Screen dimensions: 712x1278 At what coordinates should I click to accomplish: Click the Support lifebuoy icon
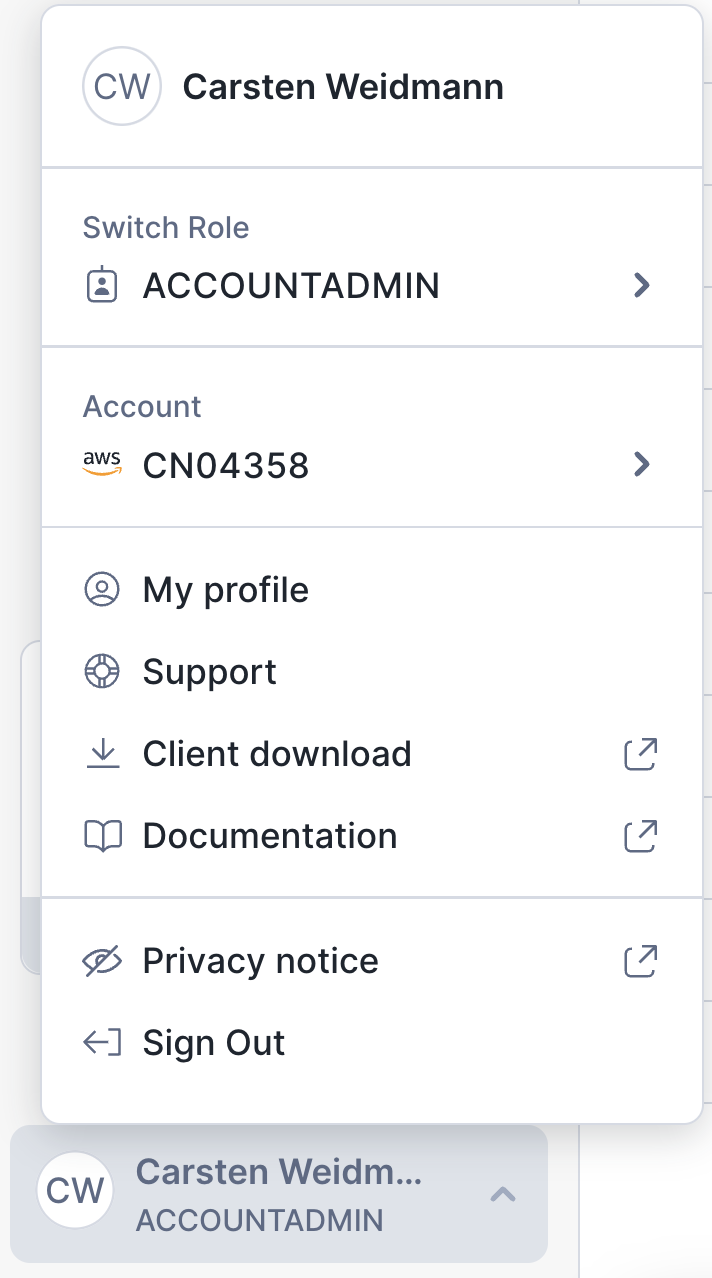pos(101,672)
